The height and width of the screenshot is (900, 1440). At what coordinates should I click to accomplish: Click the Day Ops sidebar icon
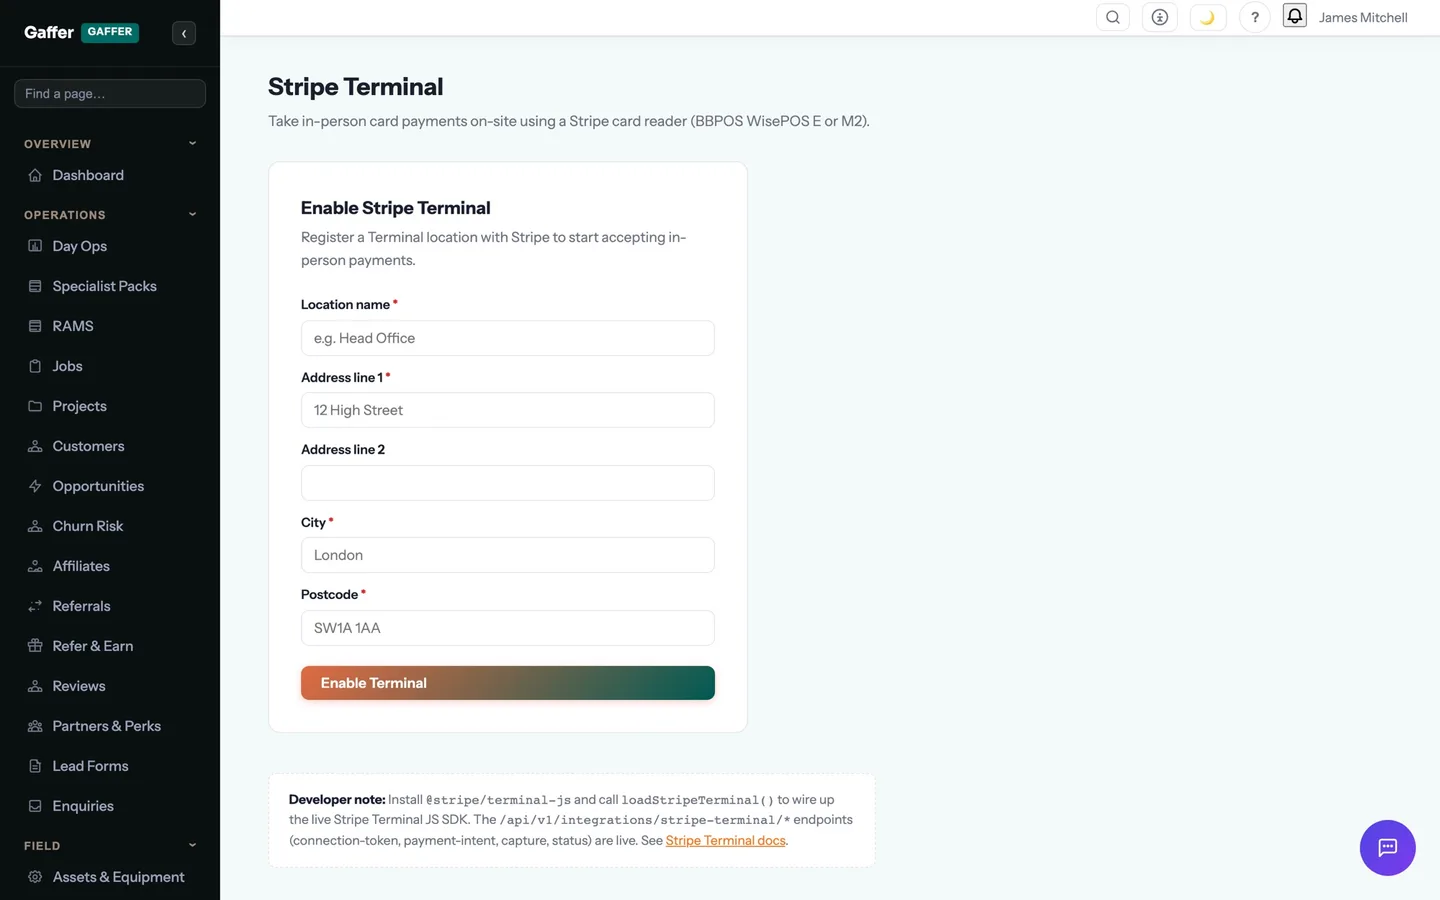[x=35, y=246]
